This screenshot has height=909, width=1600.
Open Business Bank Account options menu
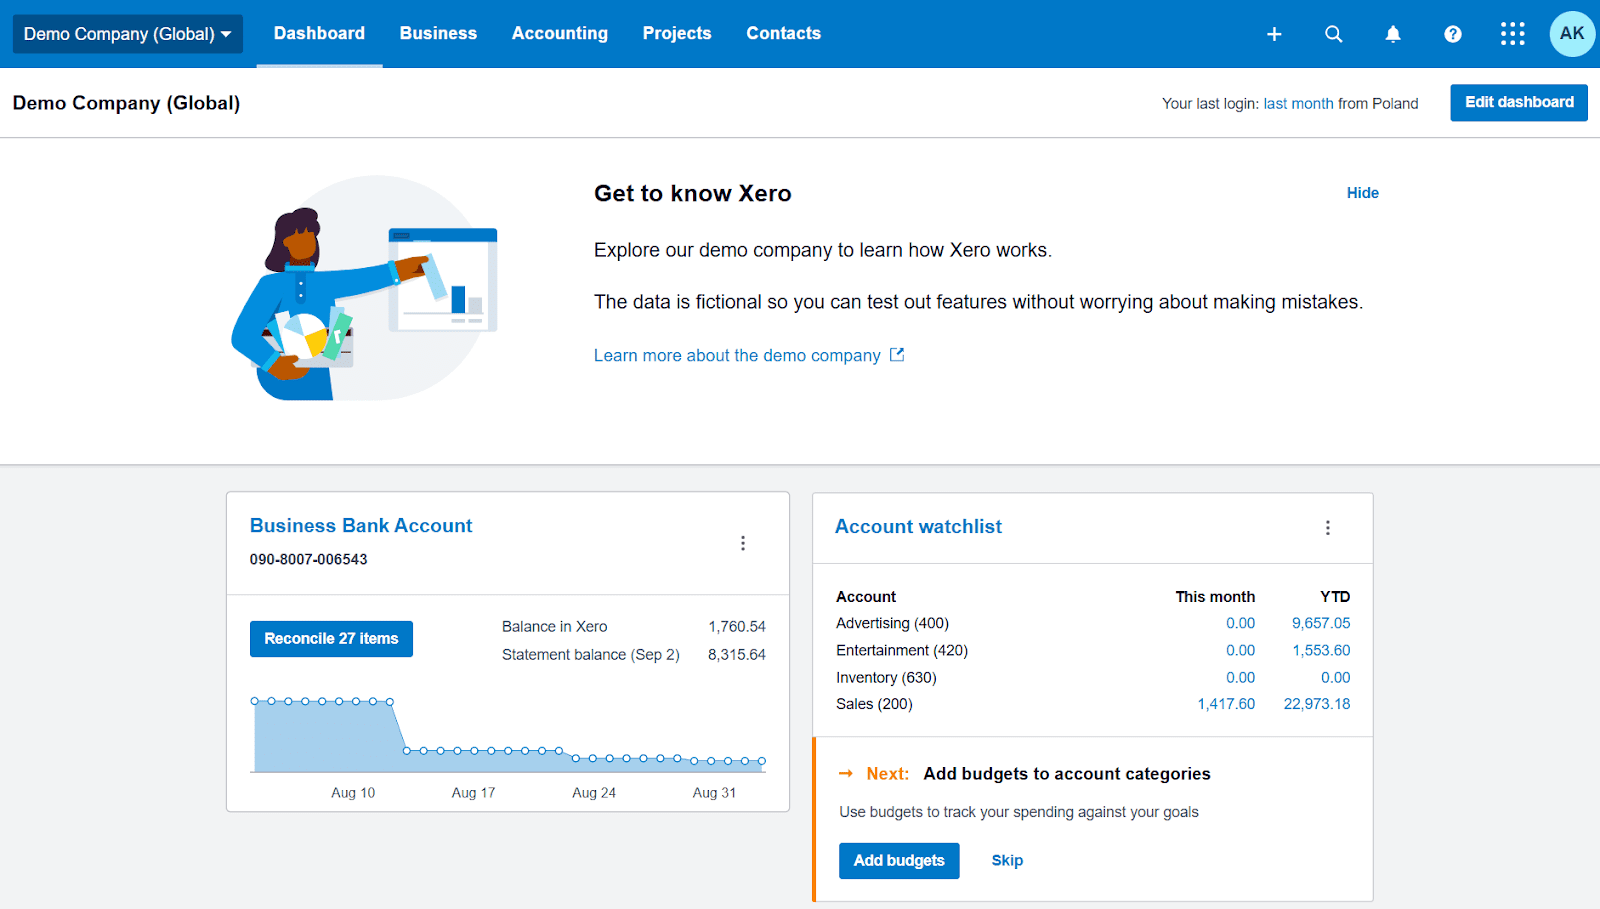742,543
